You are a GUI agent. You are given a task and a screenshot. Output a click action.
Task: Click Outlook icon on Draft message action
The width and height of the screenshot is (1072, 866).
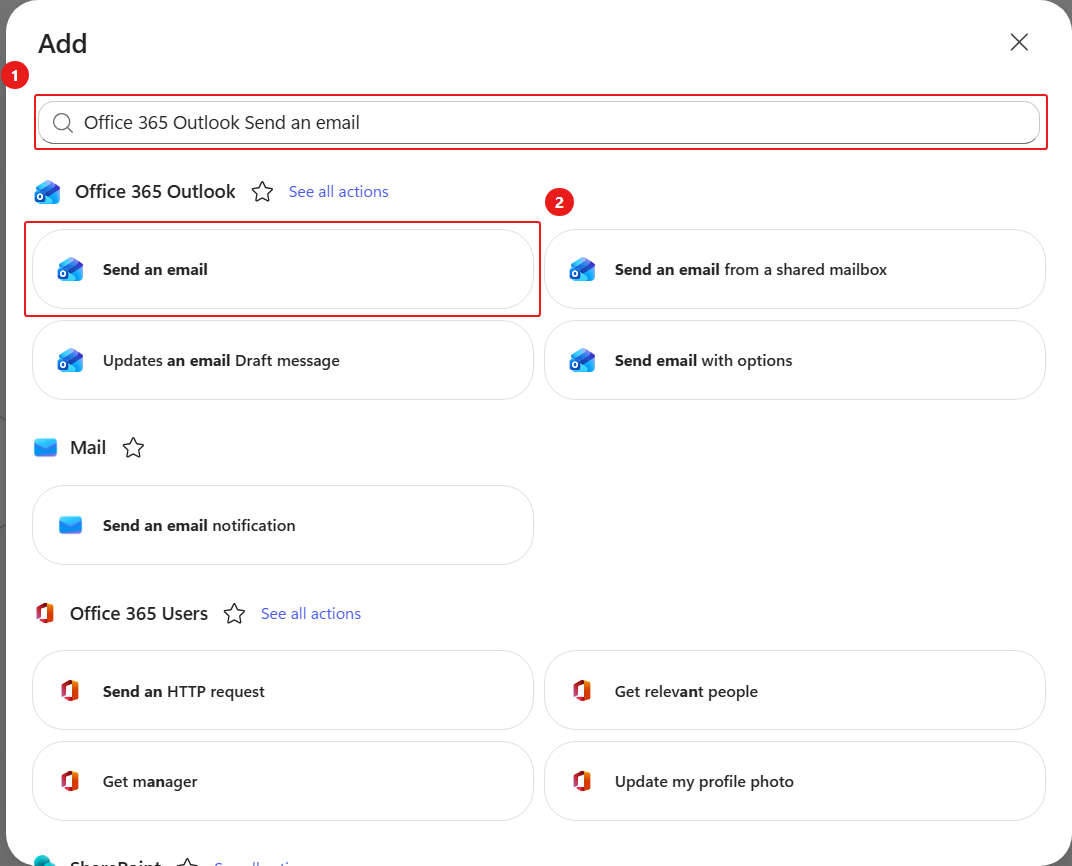coord(70,360)
